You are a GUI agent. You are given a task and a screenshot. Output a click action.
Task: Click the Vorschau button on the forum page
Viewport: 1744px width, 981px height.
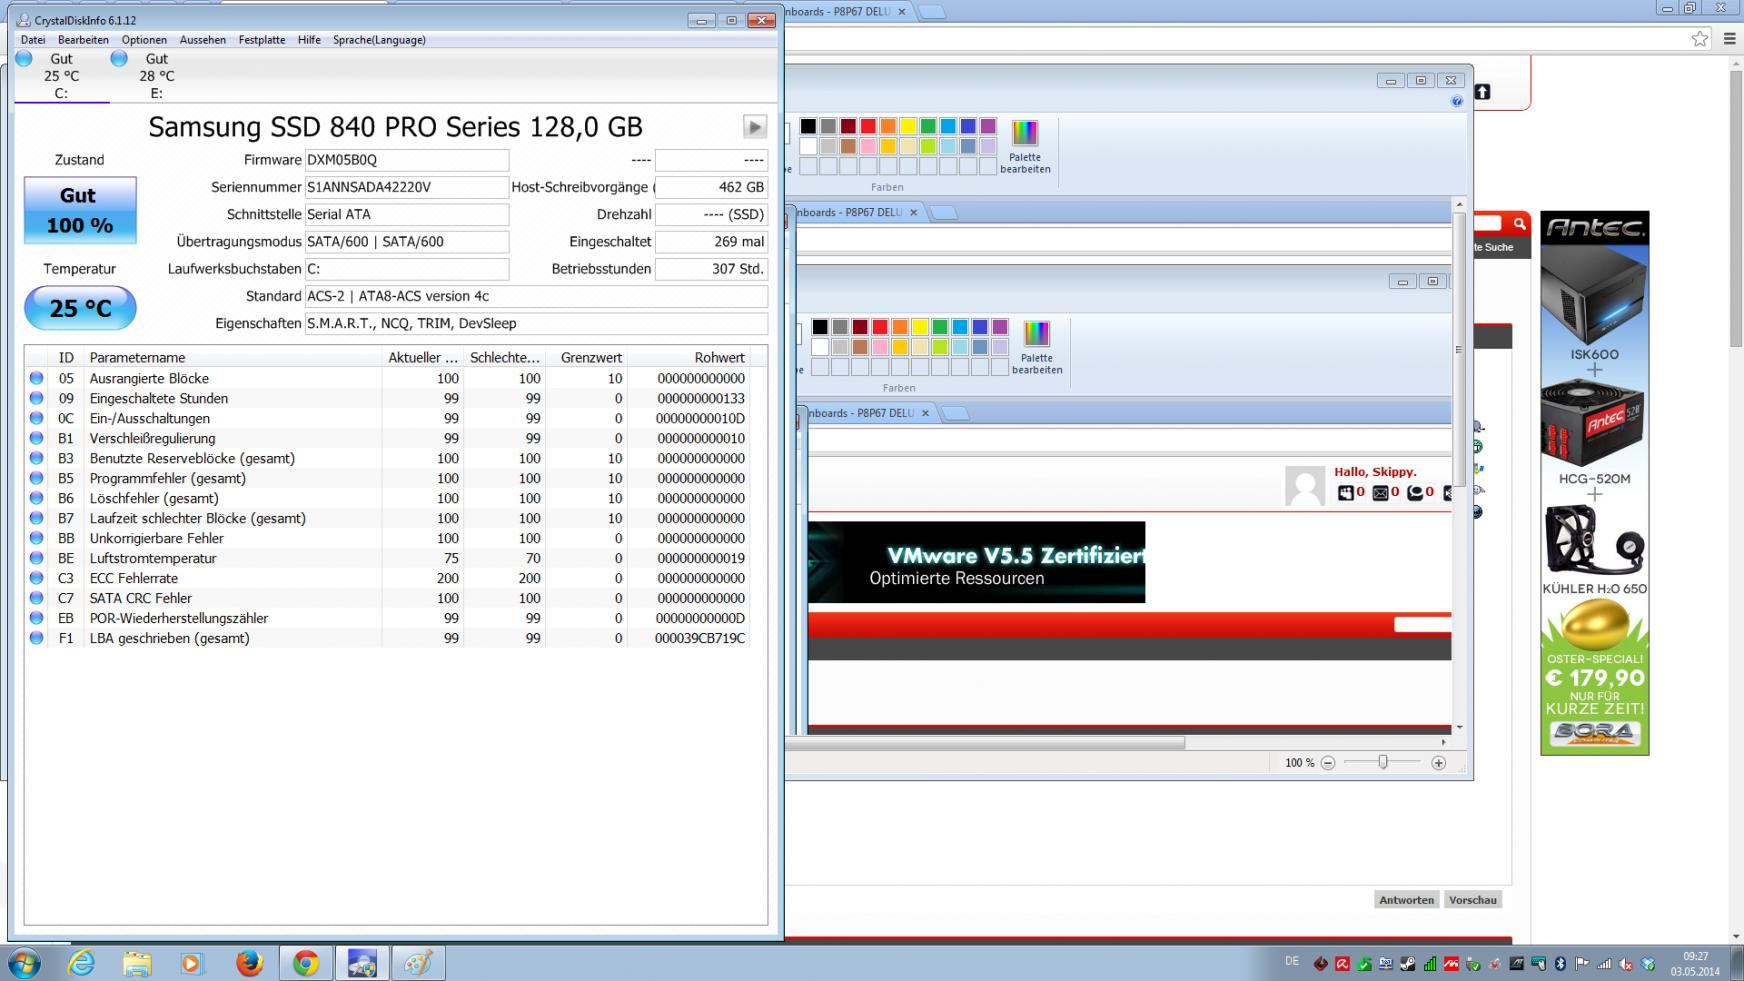1473,900
